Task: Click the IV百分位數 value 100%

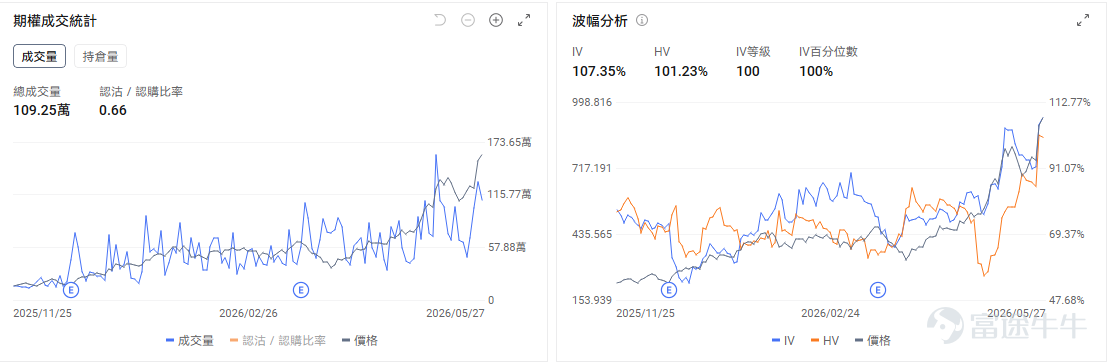Action: (x=816, y=71)
